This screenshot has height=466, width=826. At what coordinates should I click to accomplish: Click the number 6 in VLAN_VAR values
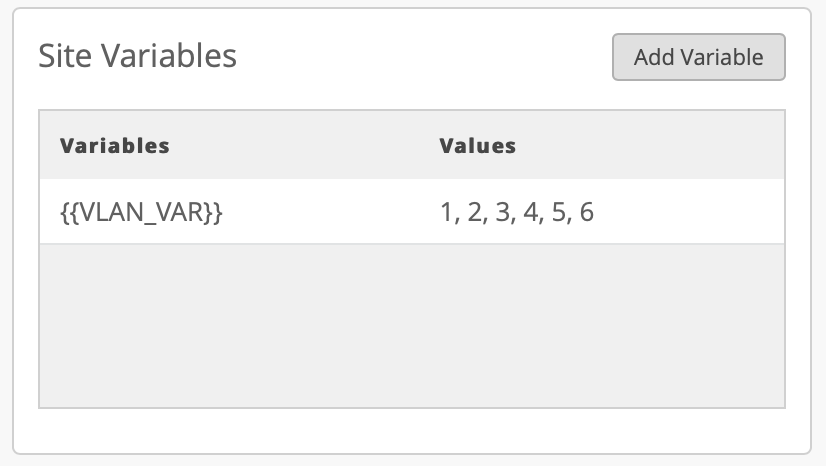click(x=587, y=212)
